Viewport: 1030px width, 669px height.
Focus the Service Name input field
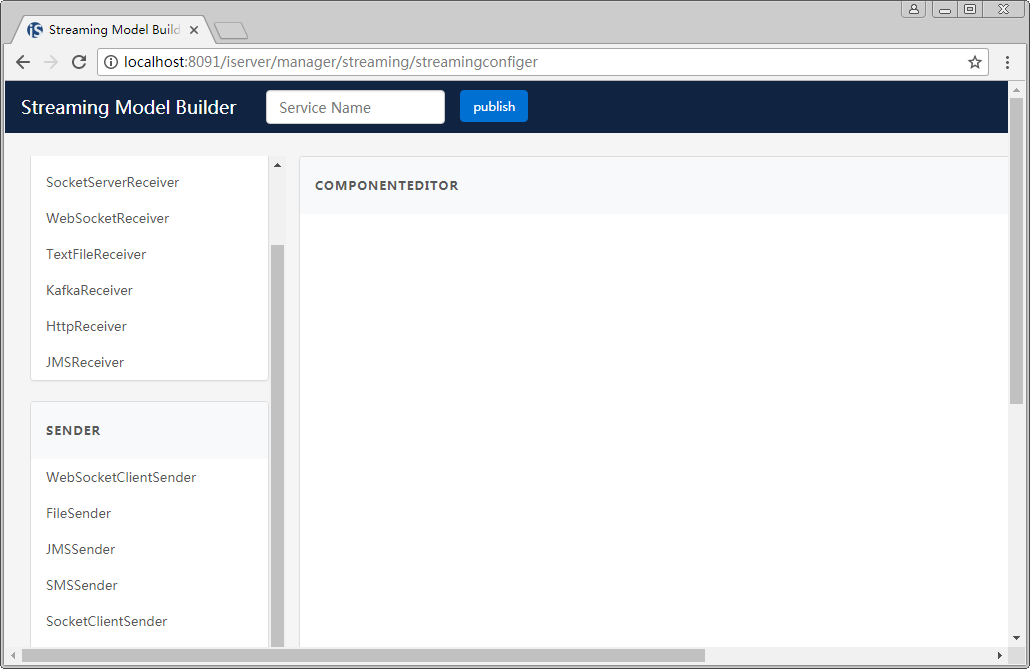tap(355, 107)
